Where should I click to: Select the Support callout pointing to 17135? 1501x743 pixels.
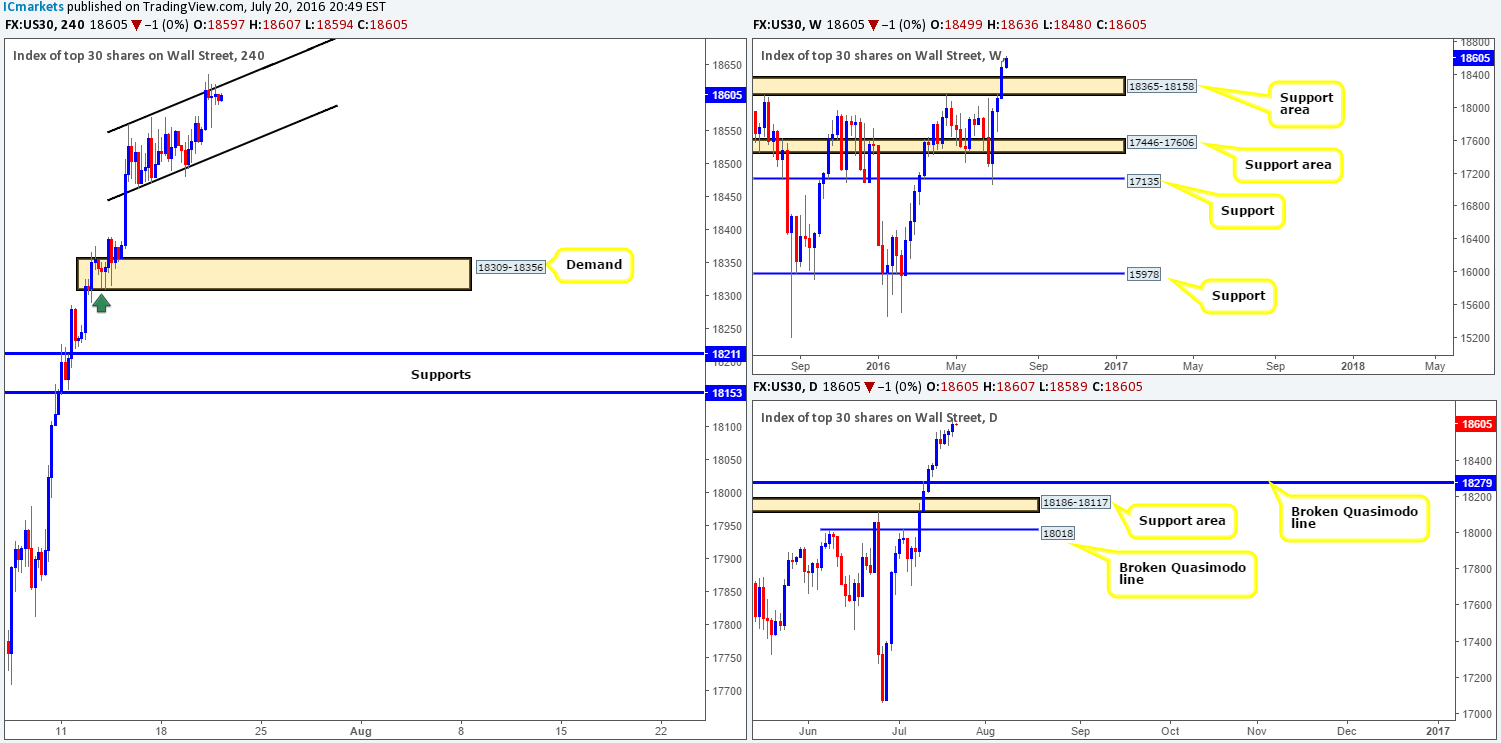(1248, 211)
